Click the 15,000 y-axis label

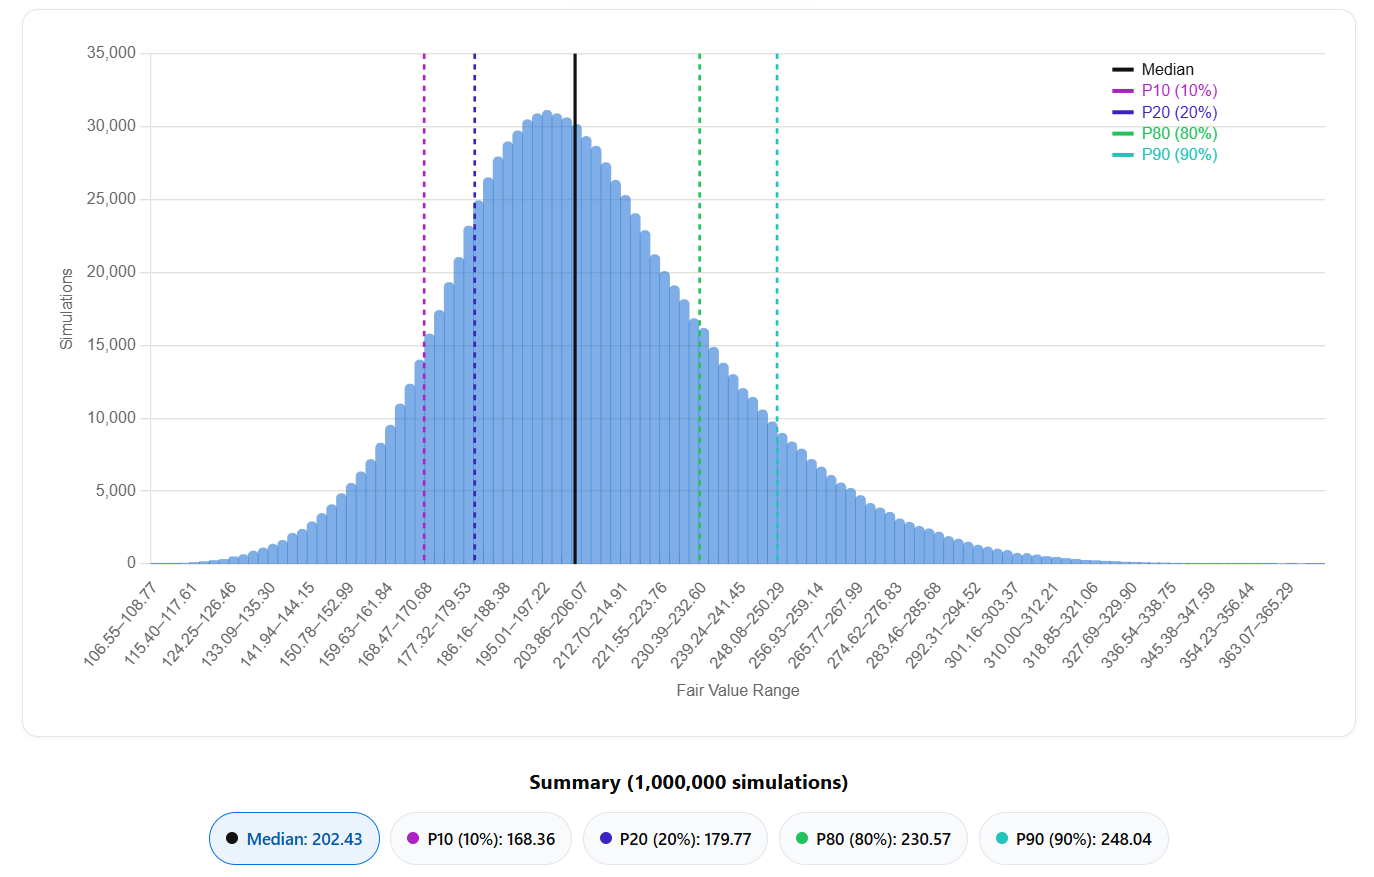(x=111, y=345)
